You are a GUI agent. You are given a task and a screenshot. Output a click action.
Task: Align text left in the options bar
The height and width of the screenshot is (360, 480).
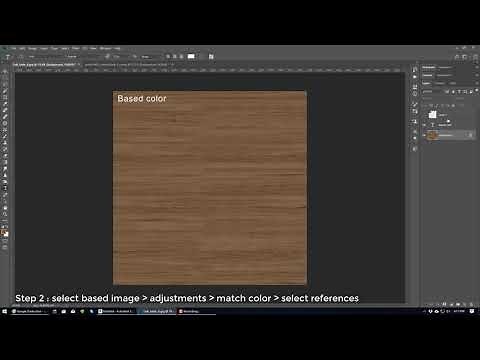pos(168,57)
